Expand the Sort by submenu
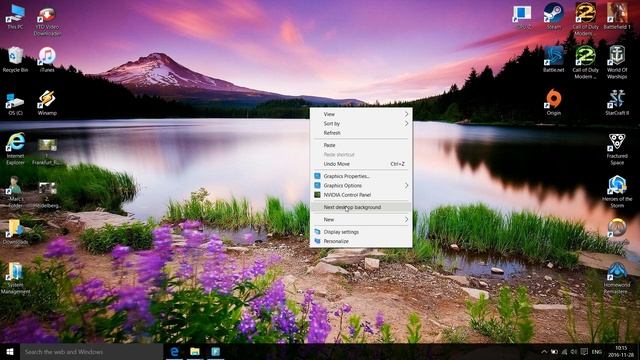 coord(361,123)
